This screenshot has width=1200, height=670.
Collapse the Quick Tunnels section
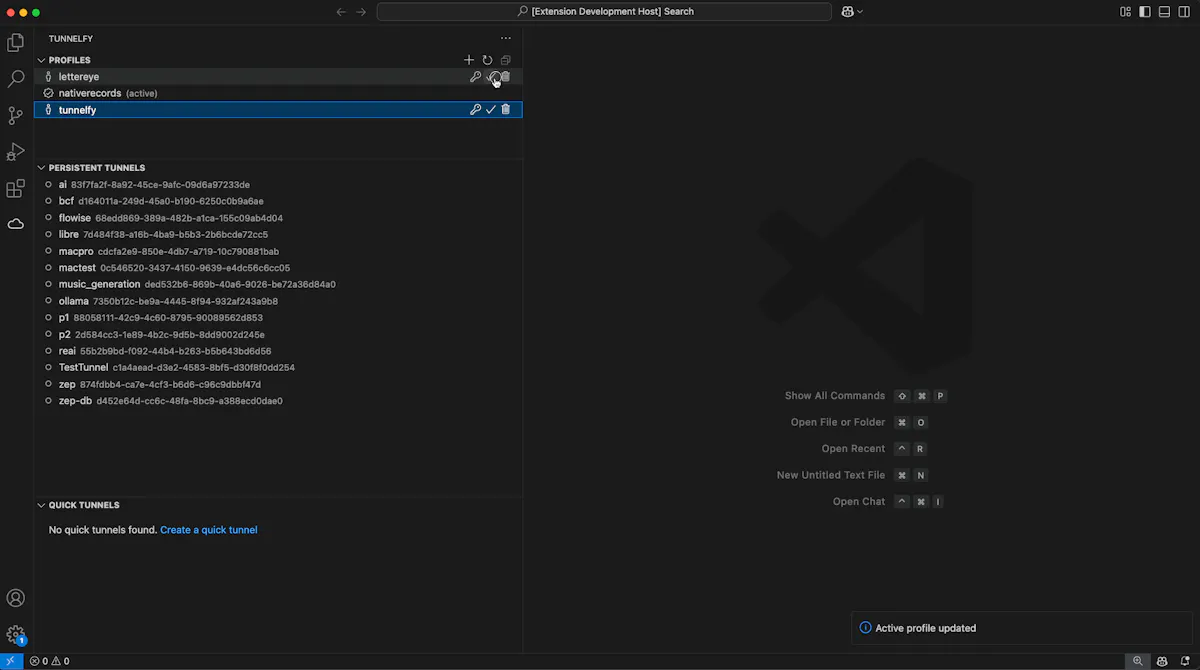click(42, 505)
